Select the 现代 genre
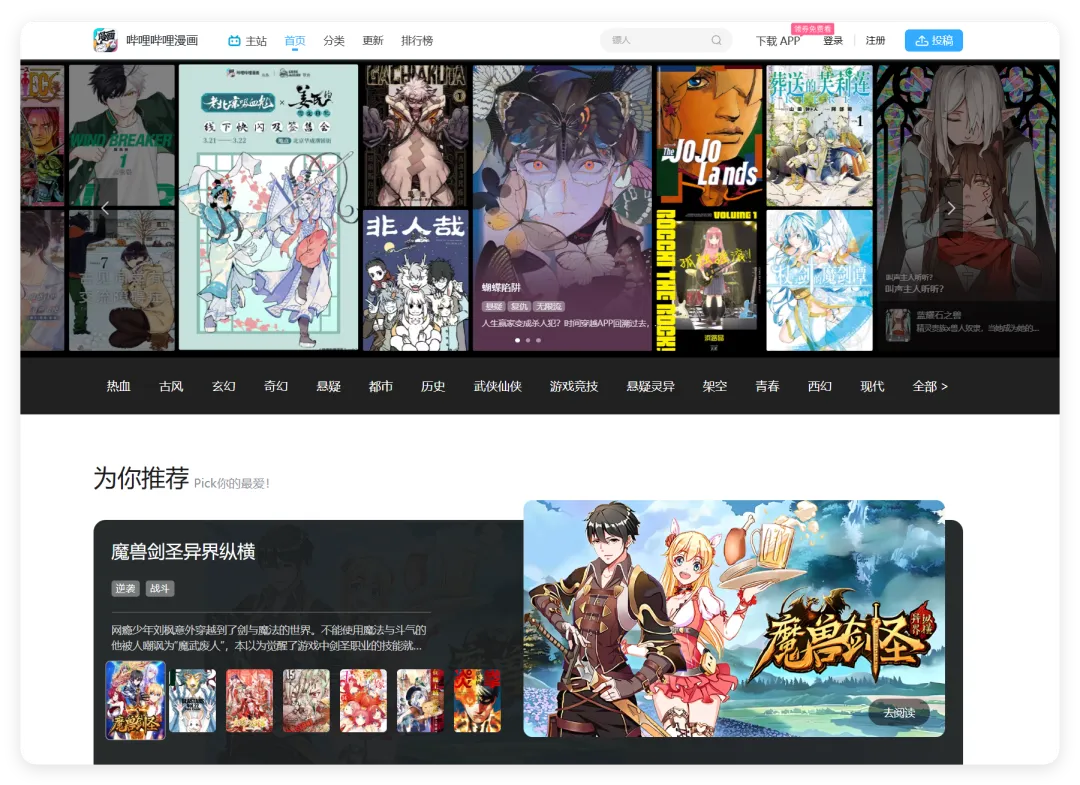The height and width of the screenshot is (785, 1080). click(871, 386)
